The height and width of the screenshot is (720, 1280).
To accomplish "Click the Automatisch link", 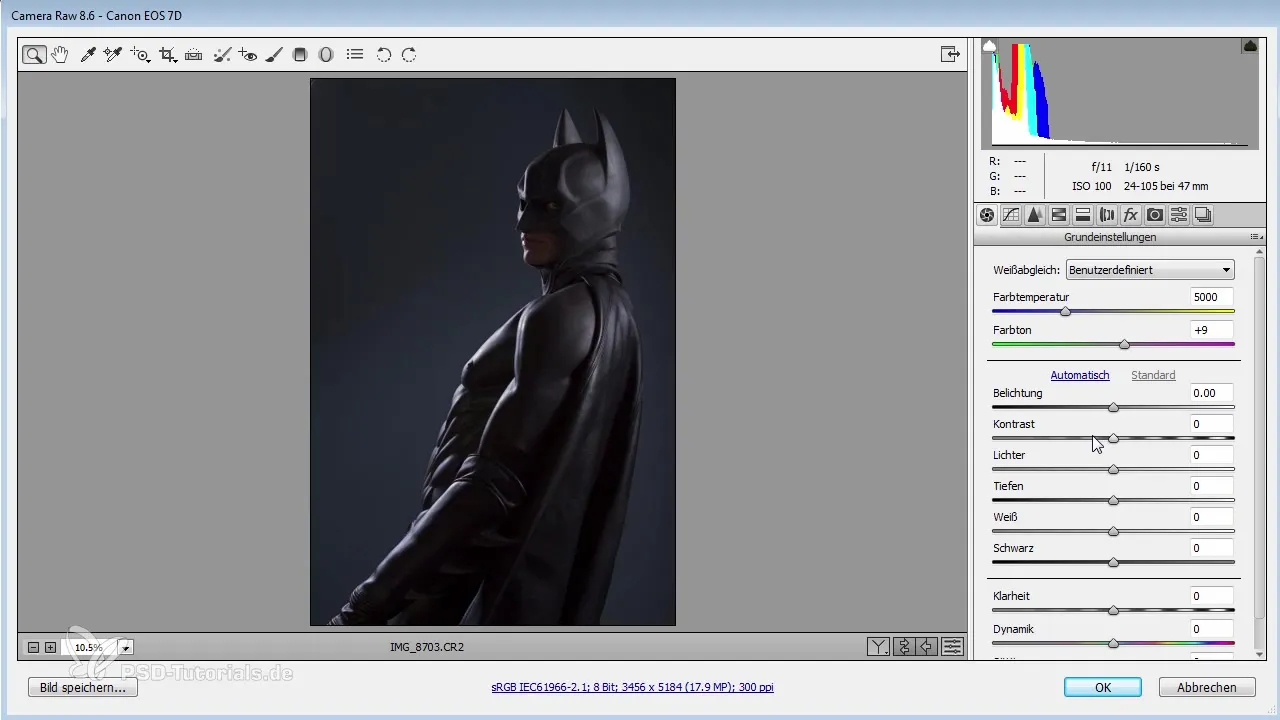I will 1080,375.
